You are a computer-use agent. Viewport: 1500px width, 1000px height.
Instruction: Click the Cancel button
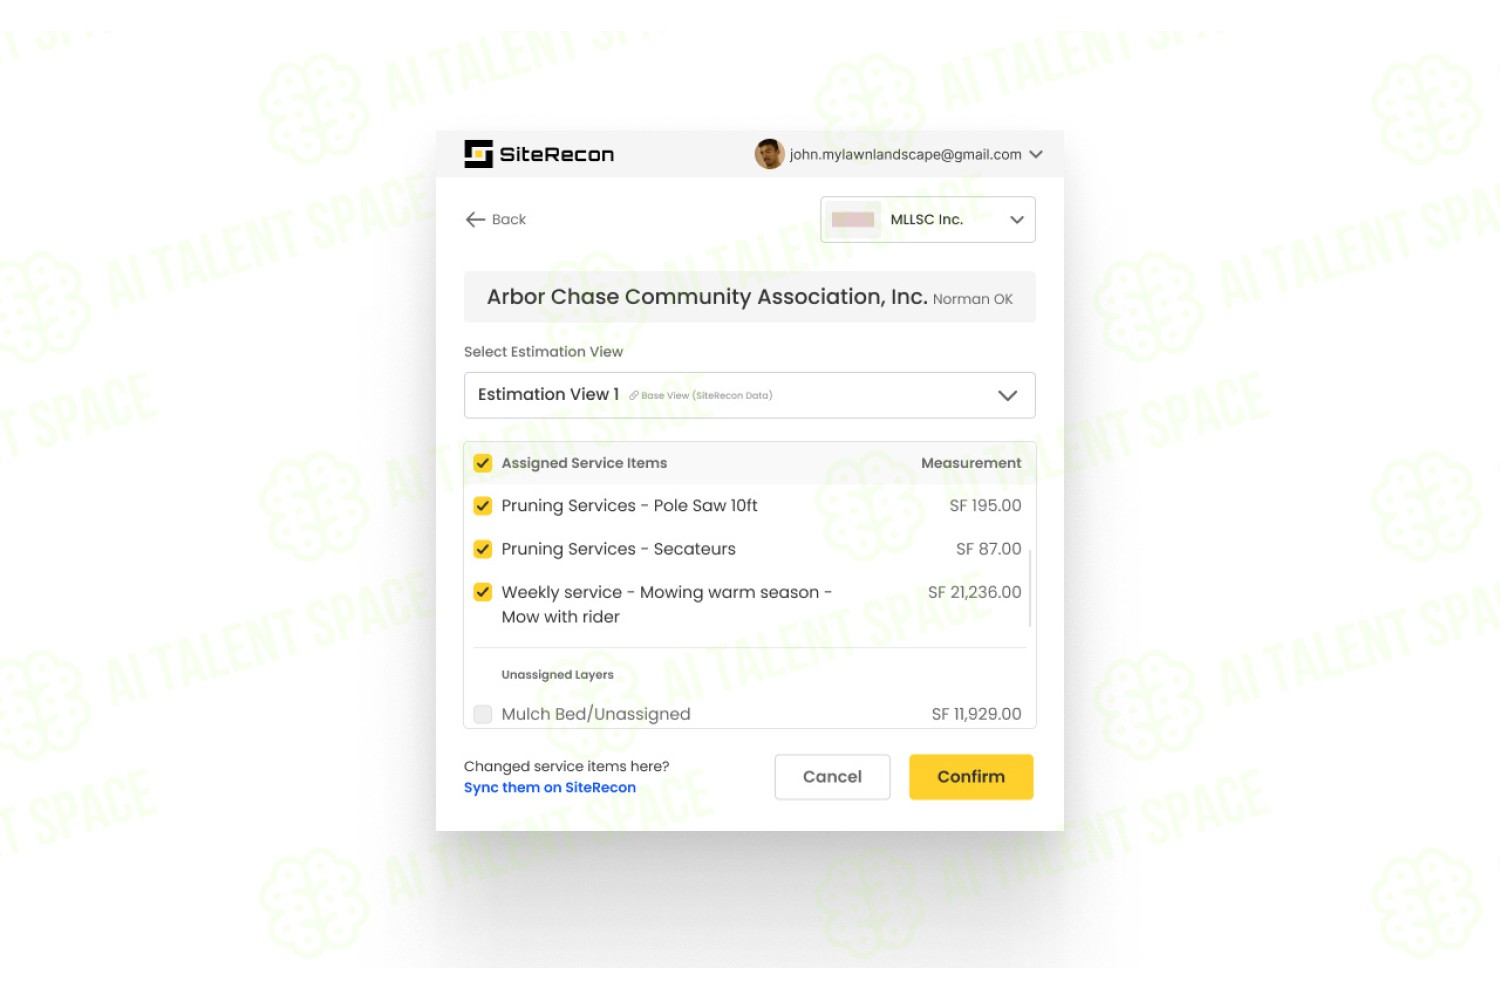point(832,777)
